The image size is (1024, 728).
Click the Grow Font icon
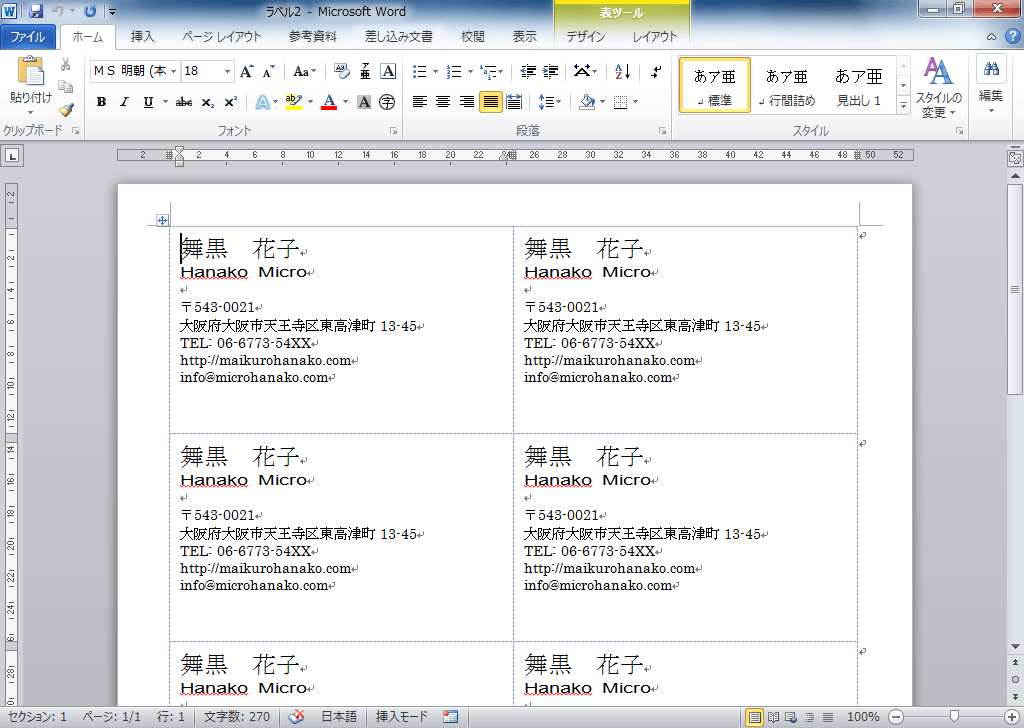pyautogui.click(x=247, y=72)
